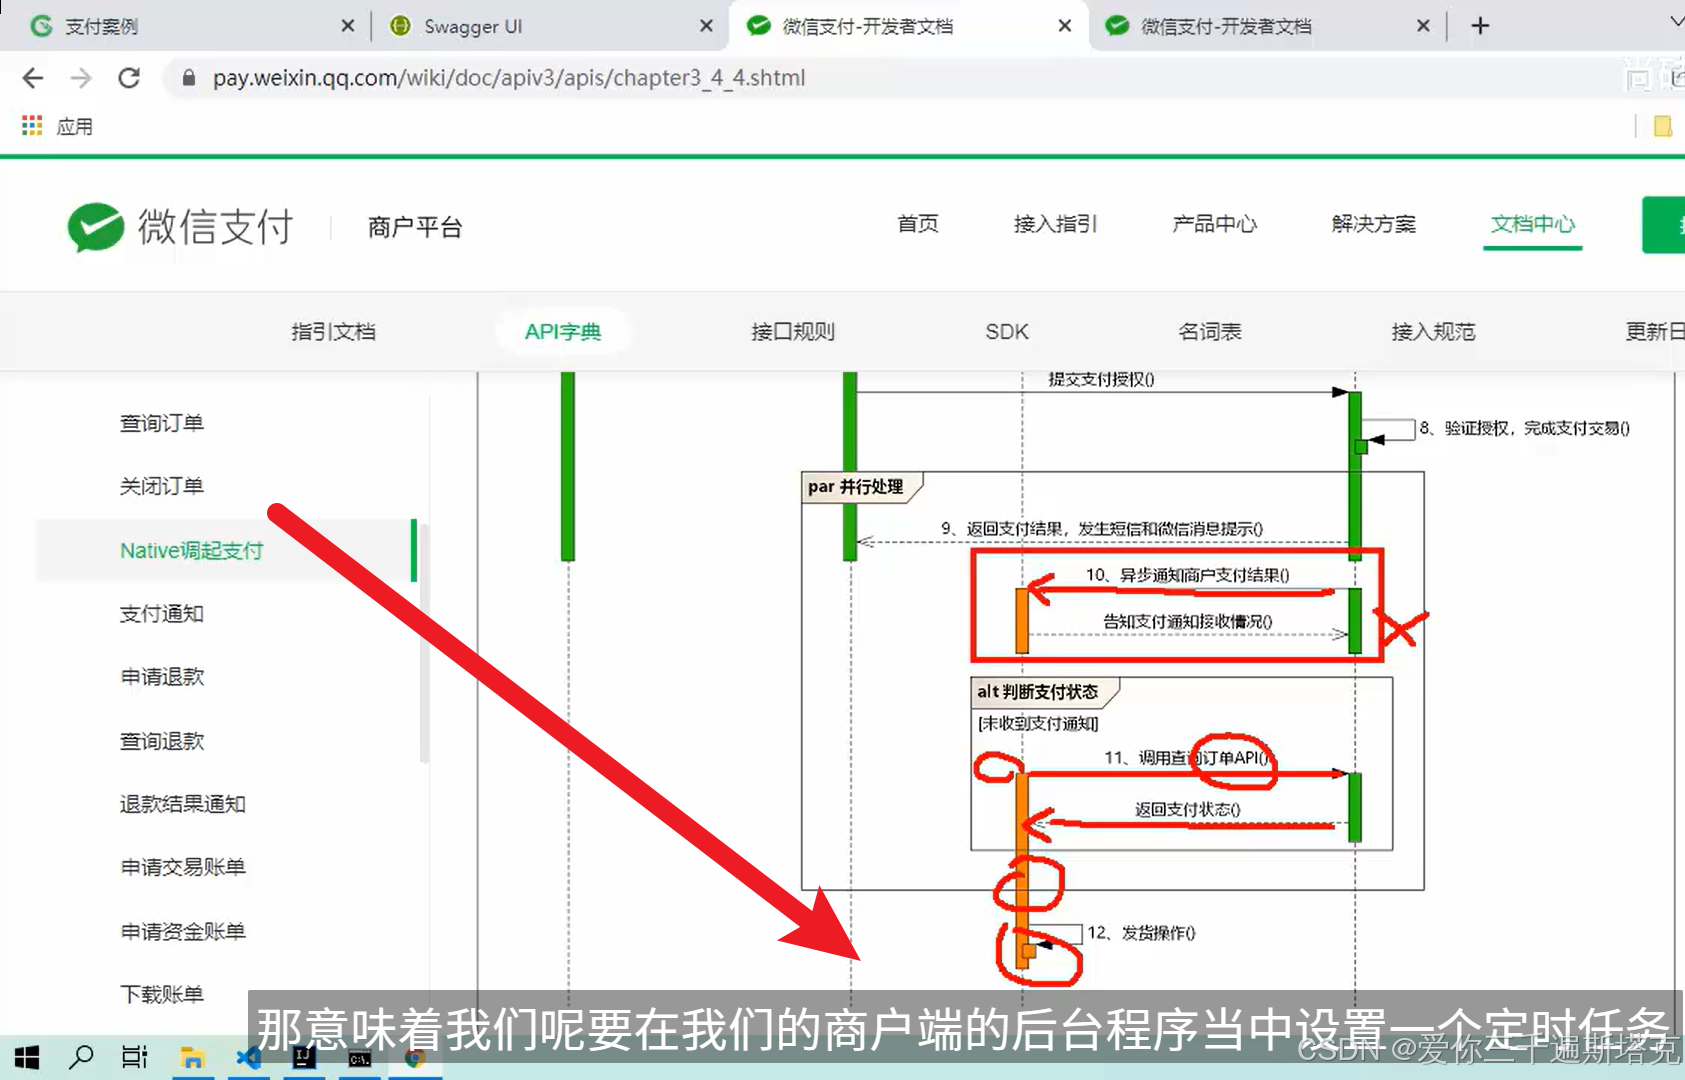Image resolution: width=1685 pixels, height=1080 pixels.
Task: Open the command prompt from taskbar
Action: (360, 1058)
